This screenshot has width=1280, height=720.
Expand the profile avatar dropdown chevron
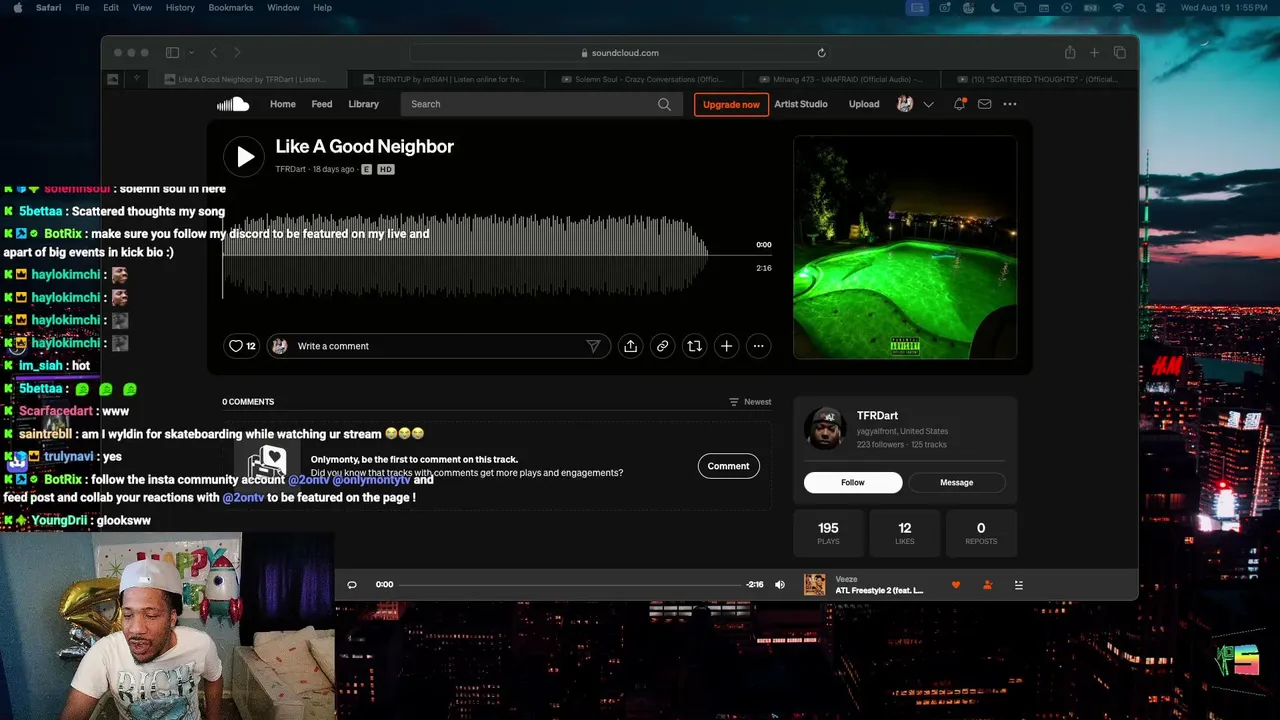928,104
